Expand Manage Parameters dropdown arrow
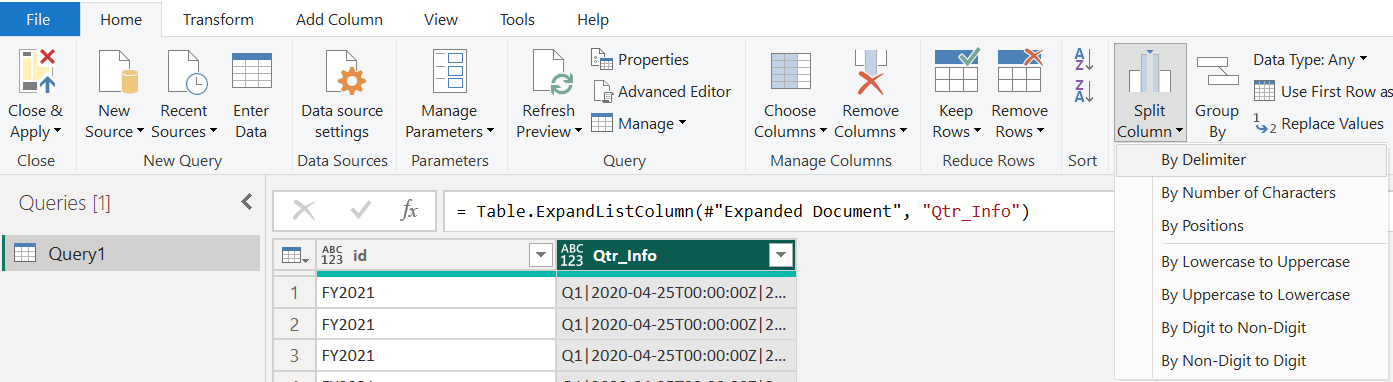Screen dimensions: 1393x382 coord(490,132)
